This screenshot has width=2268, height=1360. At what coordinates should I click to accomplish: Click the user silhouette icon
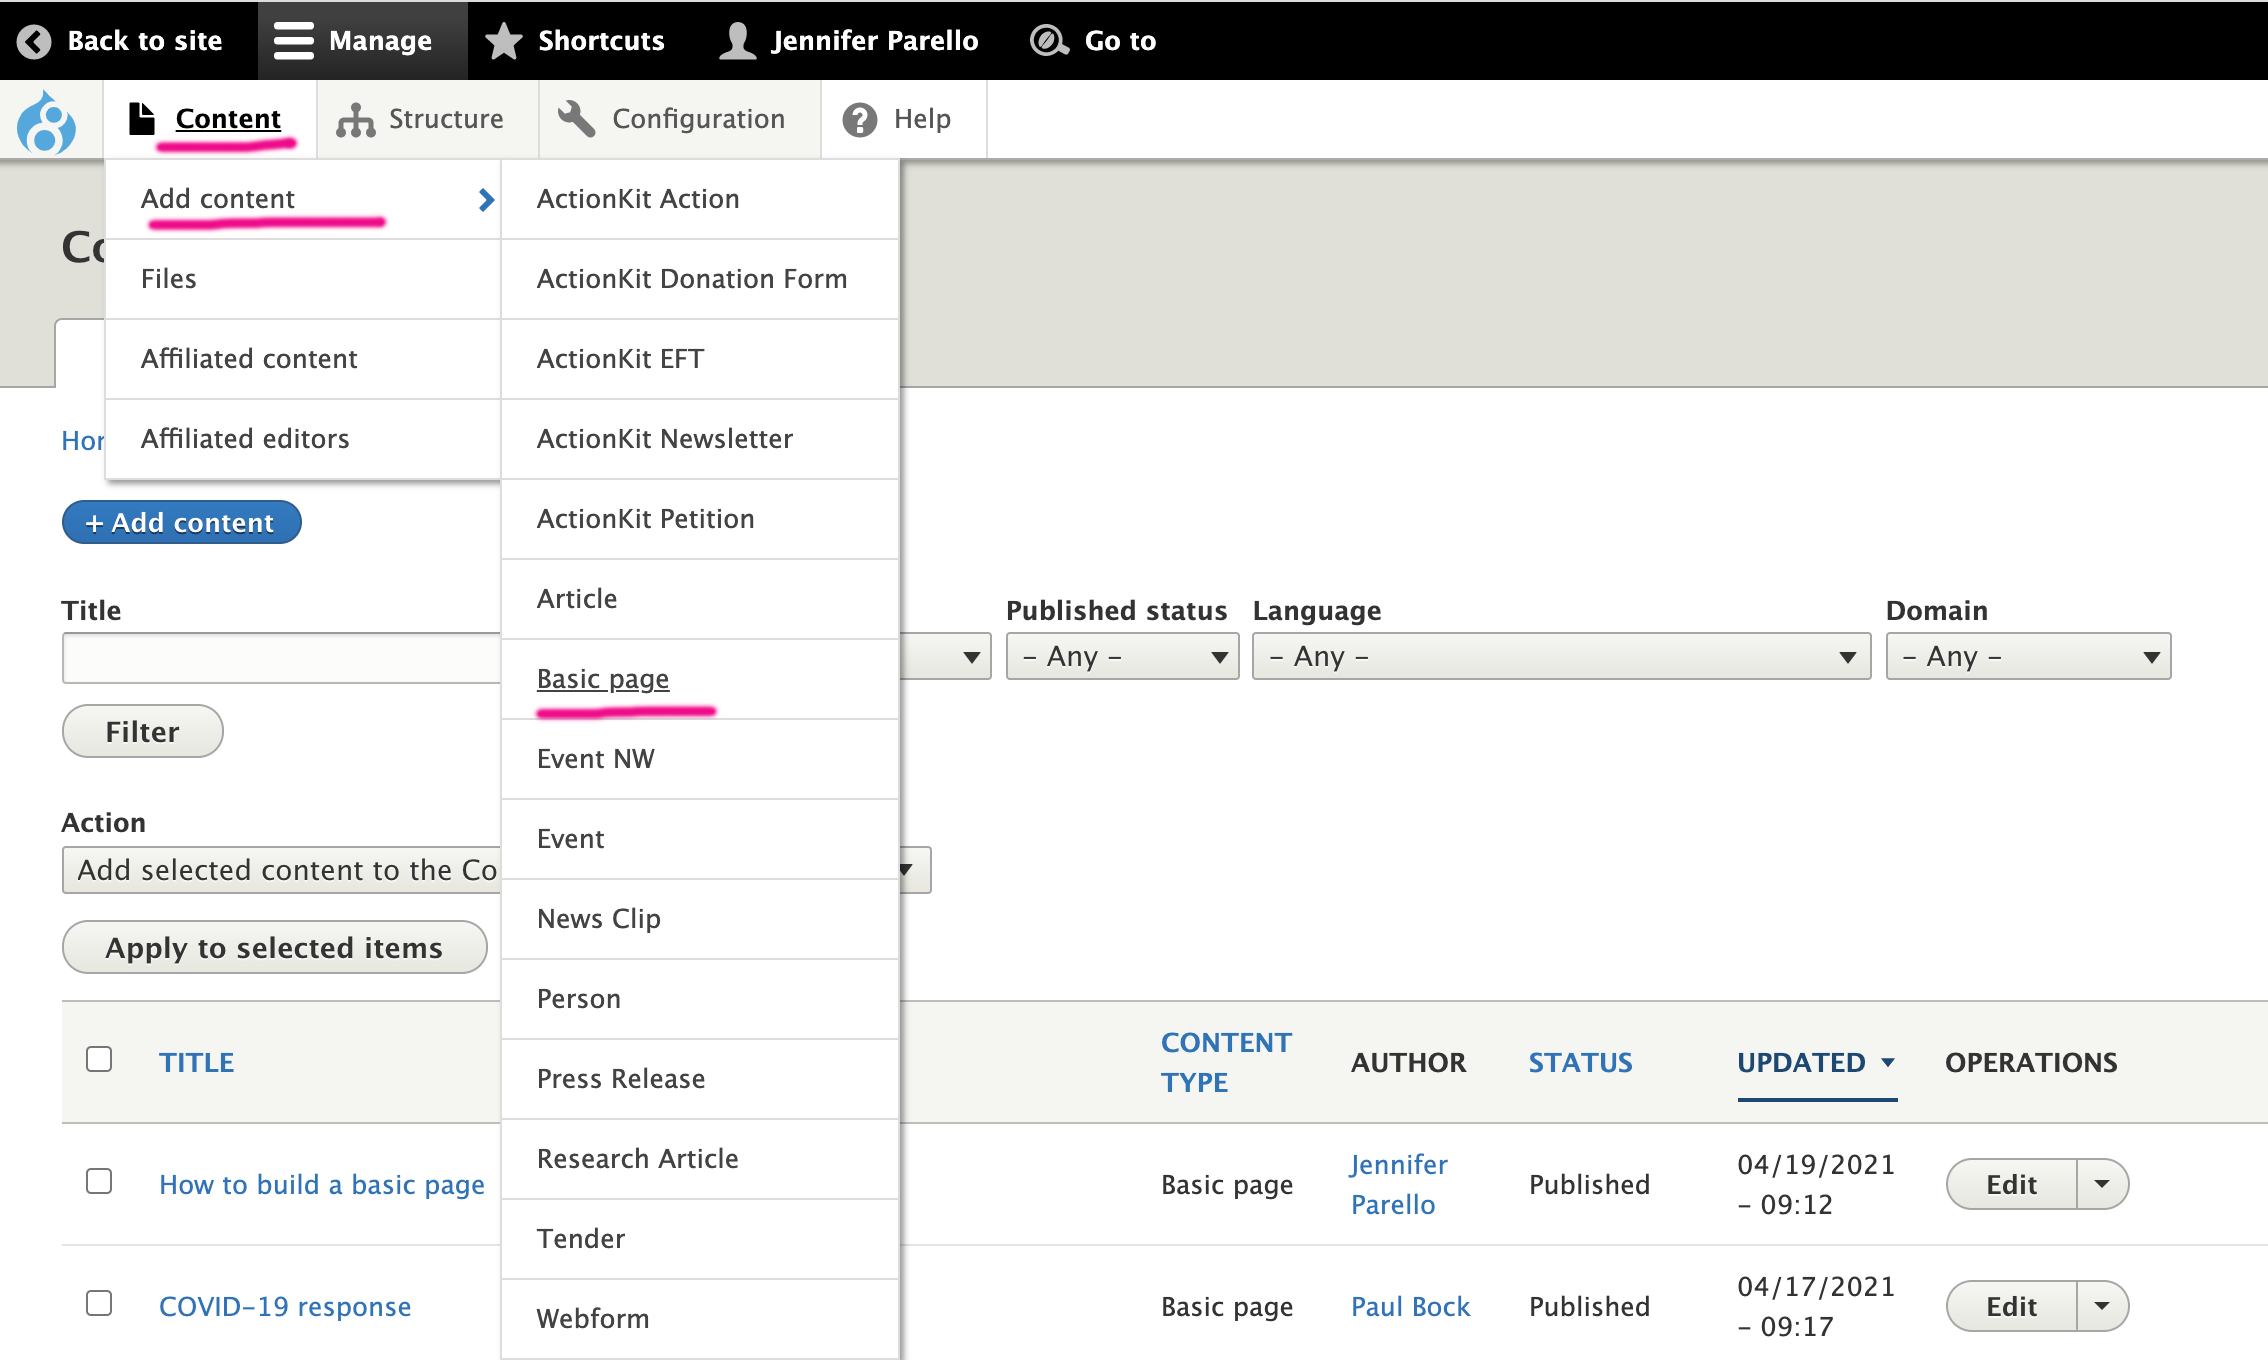[x=738, y=41]
